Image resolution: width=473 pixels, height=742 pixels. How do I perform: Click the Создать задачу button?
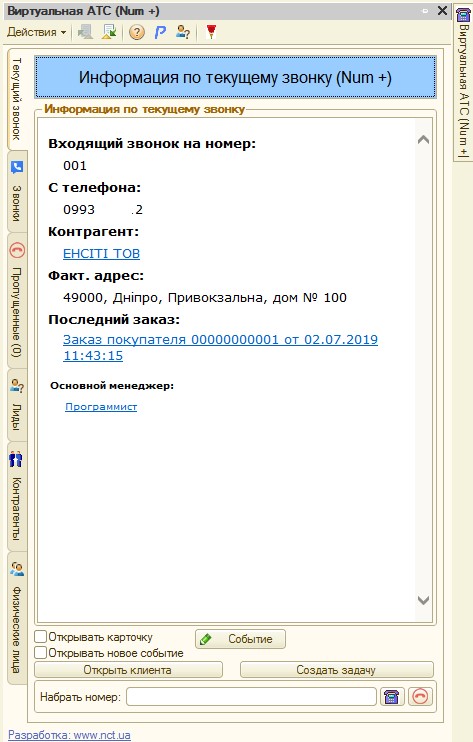pyautogui.click(x=336, y=670)
